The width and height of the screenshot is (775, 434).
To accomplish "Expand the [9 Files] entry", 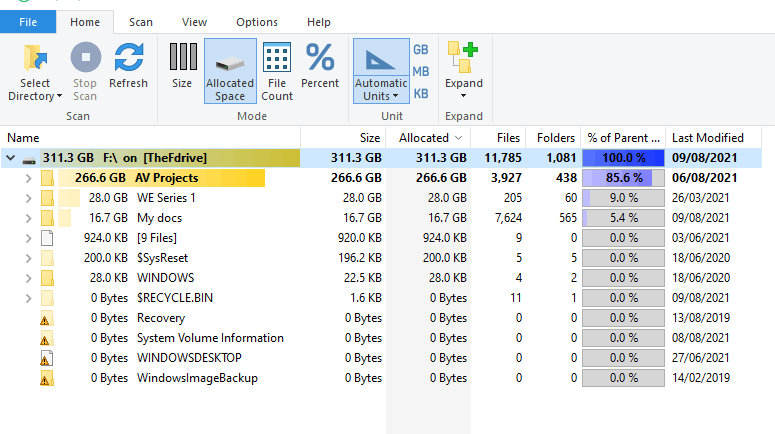I will [x=29, y=238].
